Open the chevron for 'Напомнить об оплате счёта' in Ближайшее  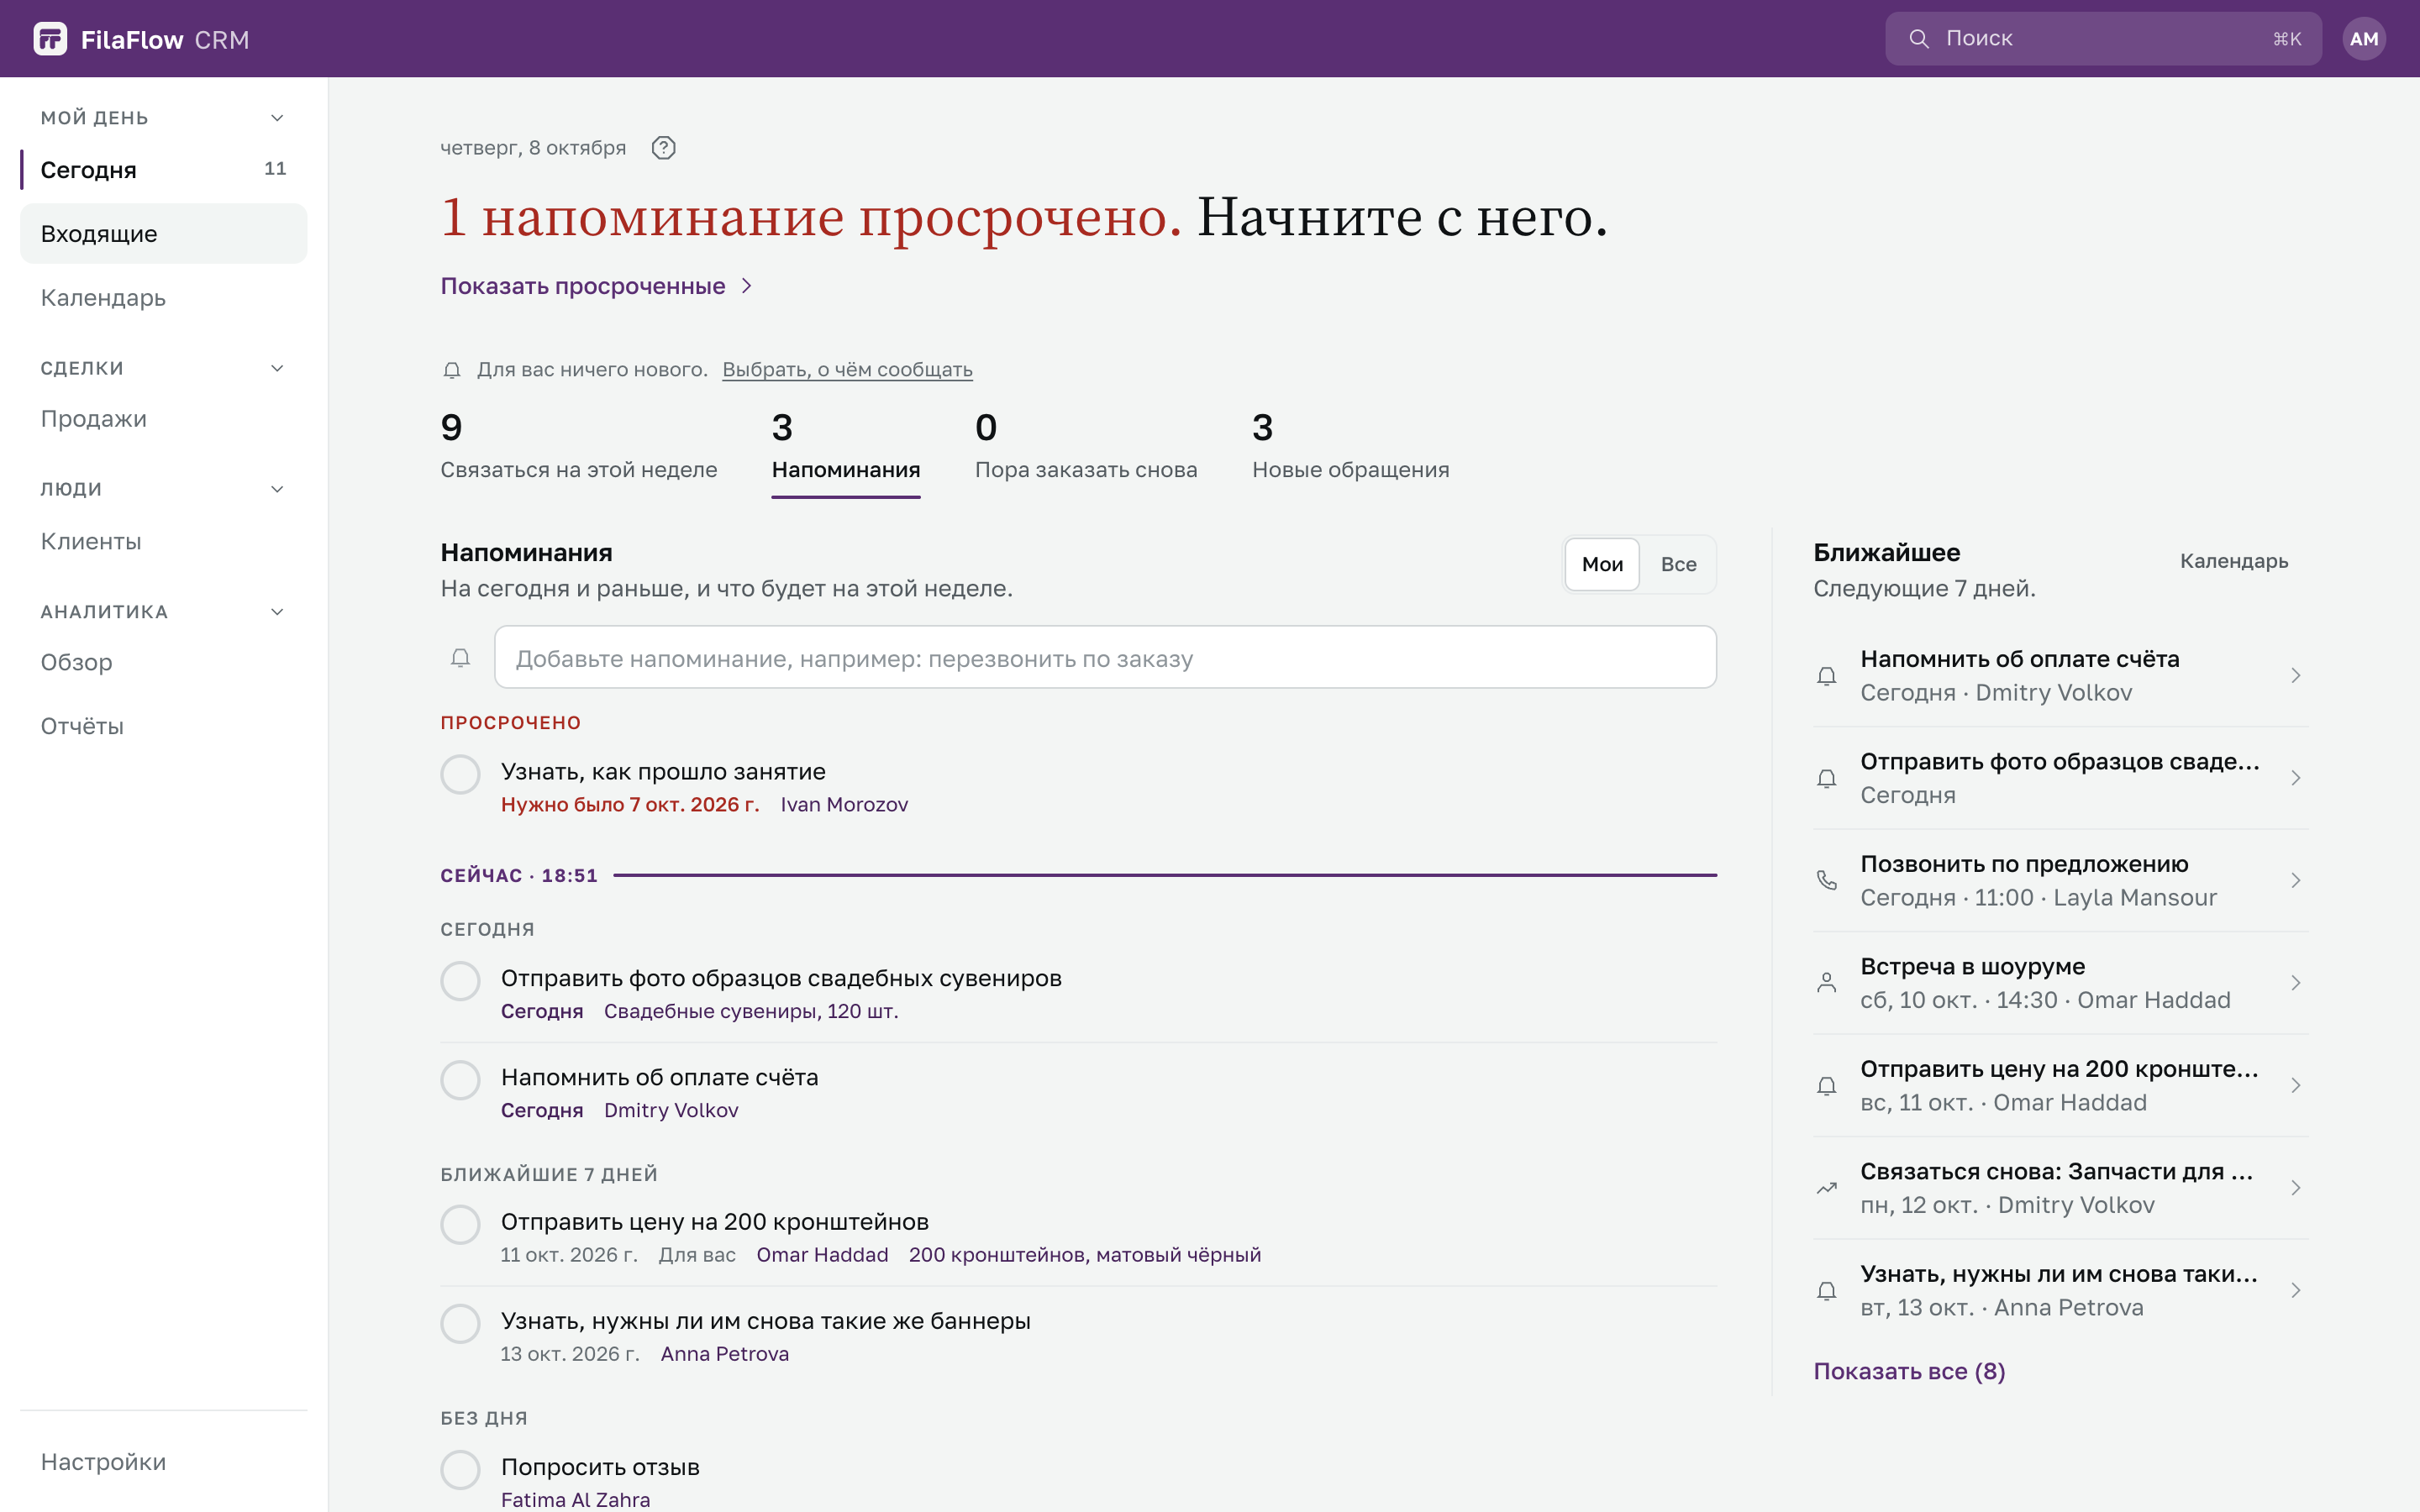pos(2295,676)
